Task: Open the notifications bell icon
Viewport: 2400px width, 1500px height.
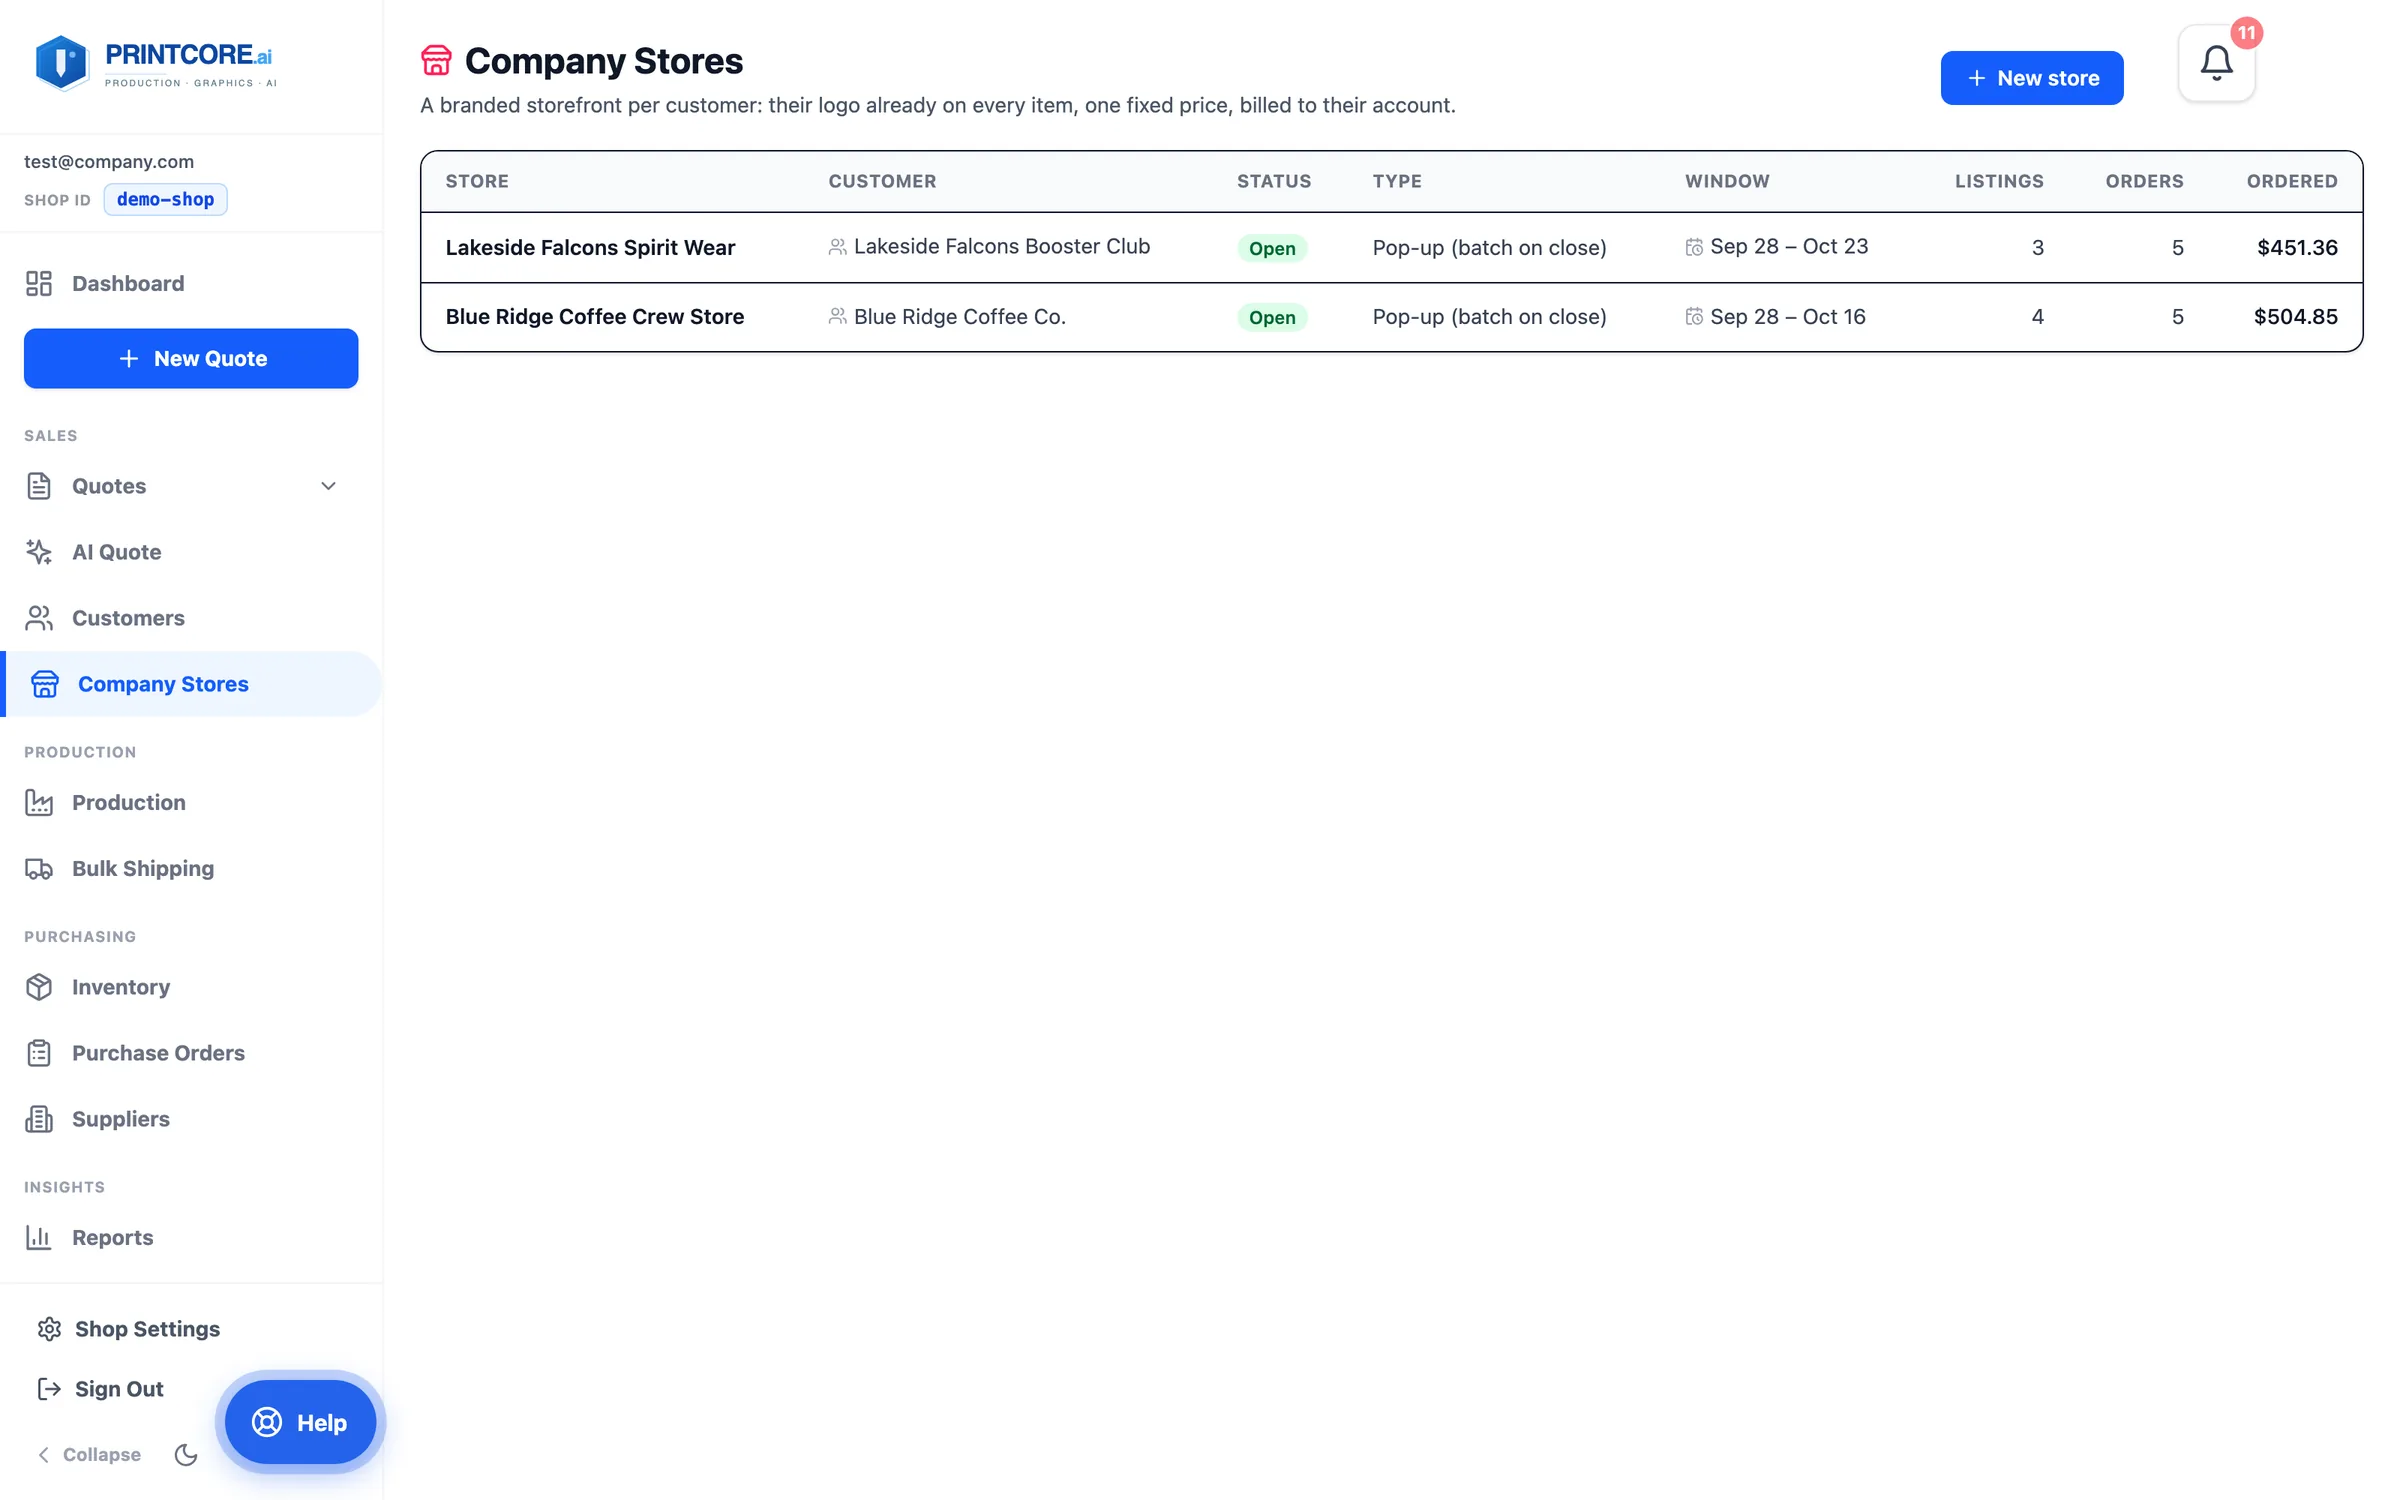Action: coord(2216,64)
